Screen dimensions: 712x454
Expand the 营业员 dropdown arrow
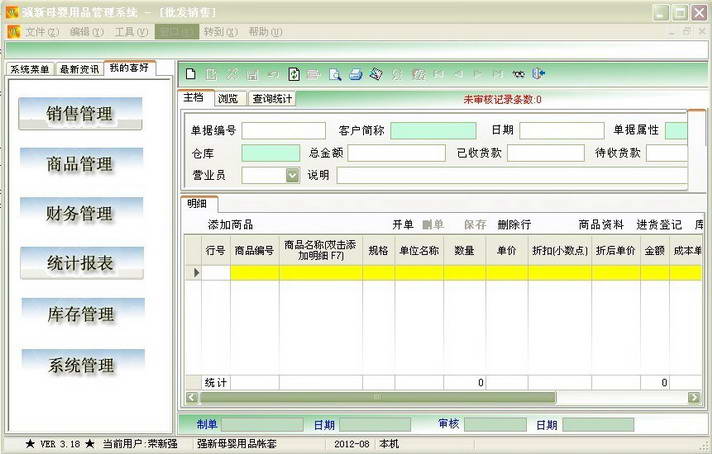pos(293,175)
